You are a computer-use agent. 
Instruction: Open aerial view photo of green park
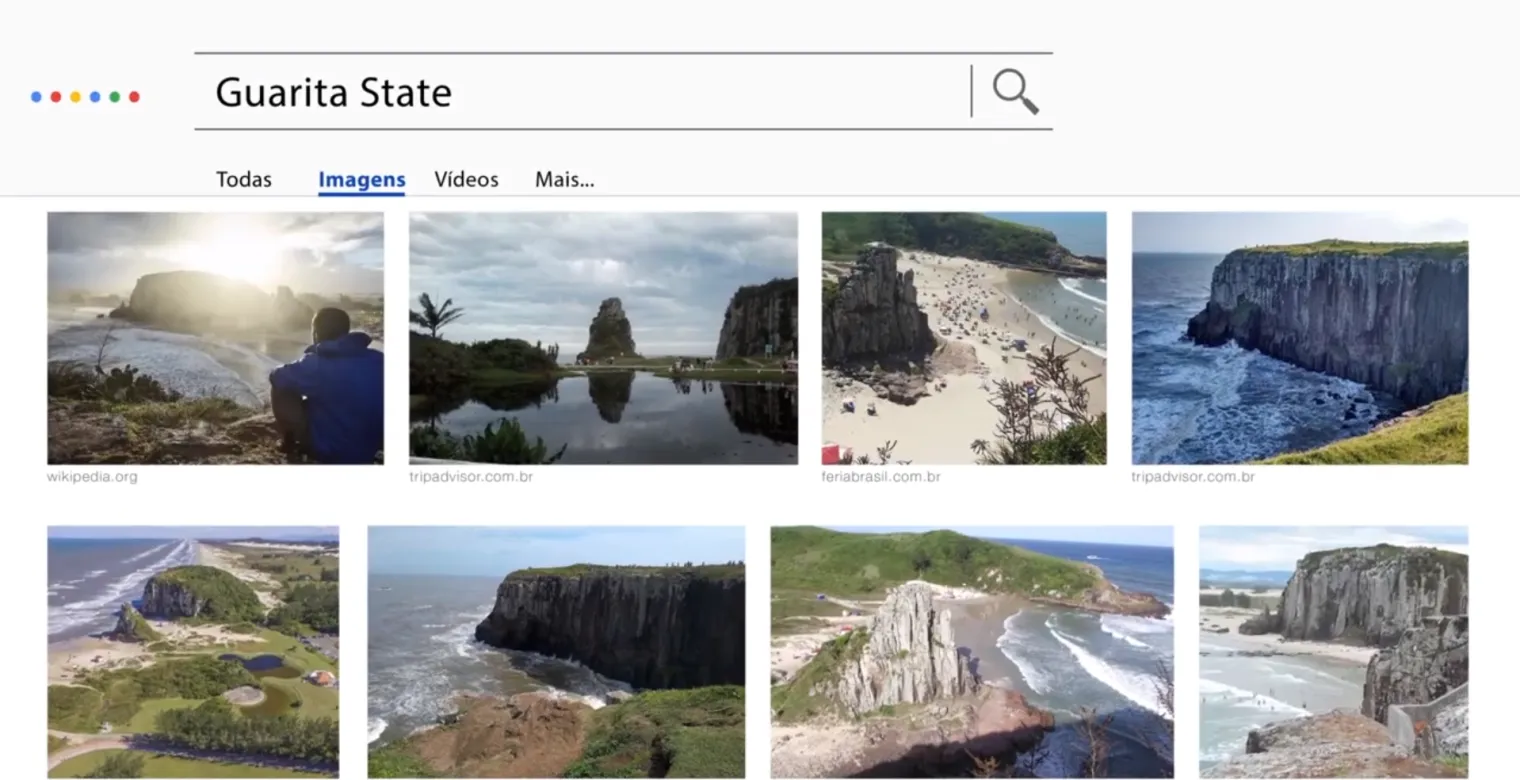[193, 652]
